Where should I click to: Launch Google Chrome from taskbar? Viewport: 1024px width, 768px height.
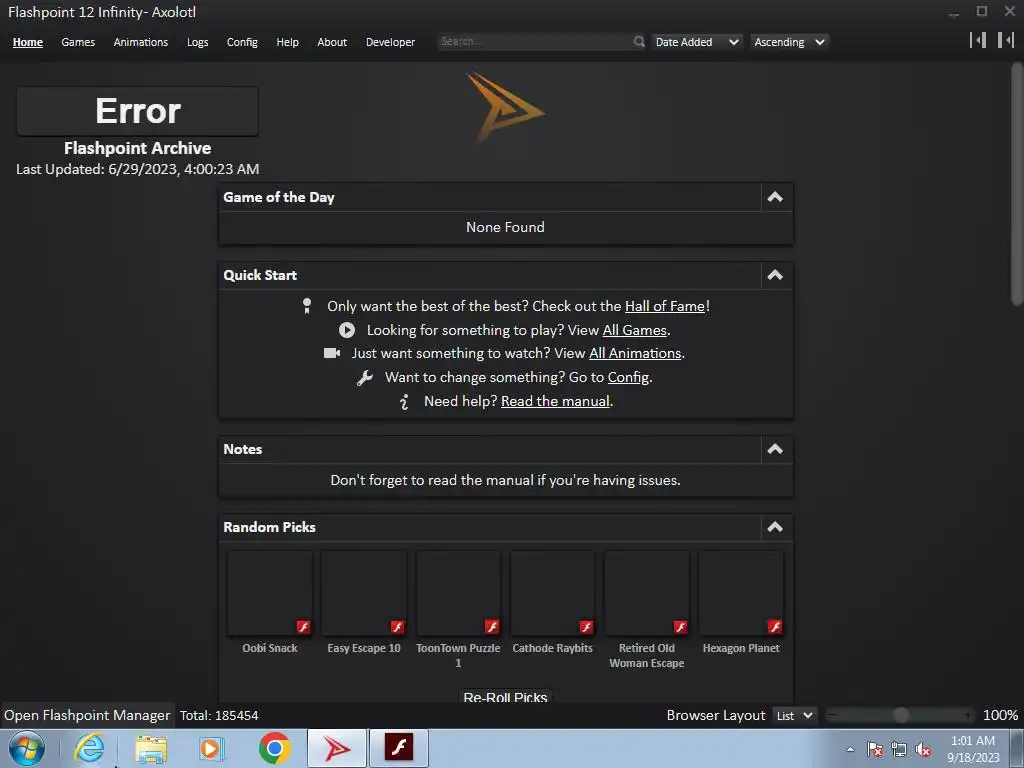click(274, 748)
